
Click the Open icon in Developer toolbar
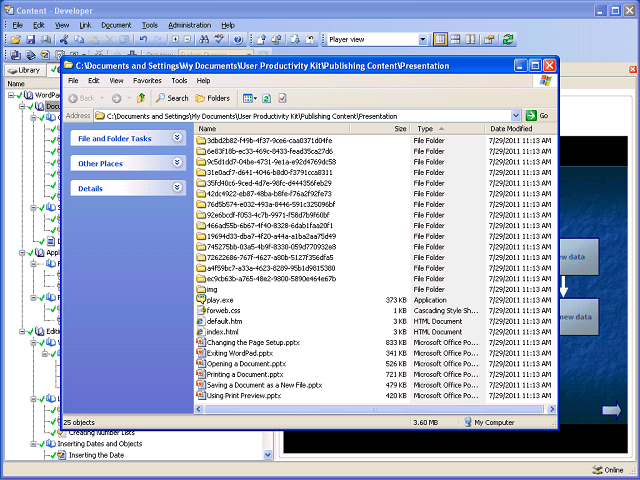click(16, 40)
